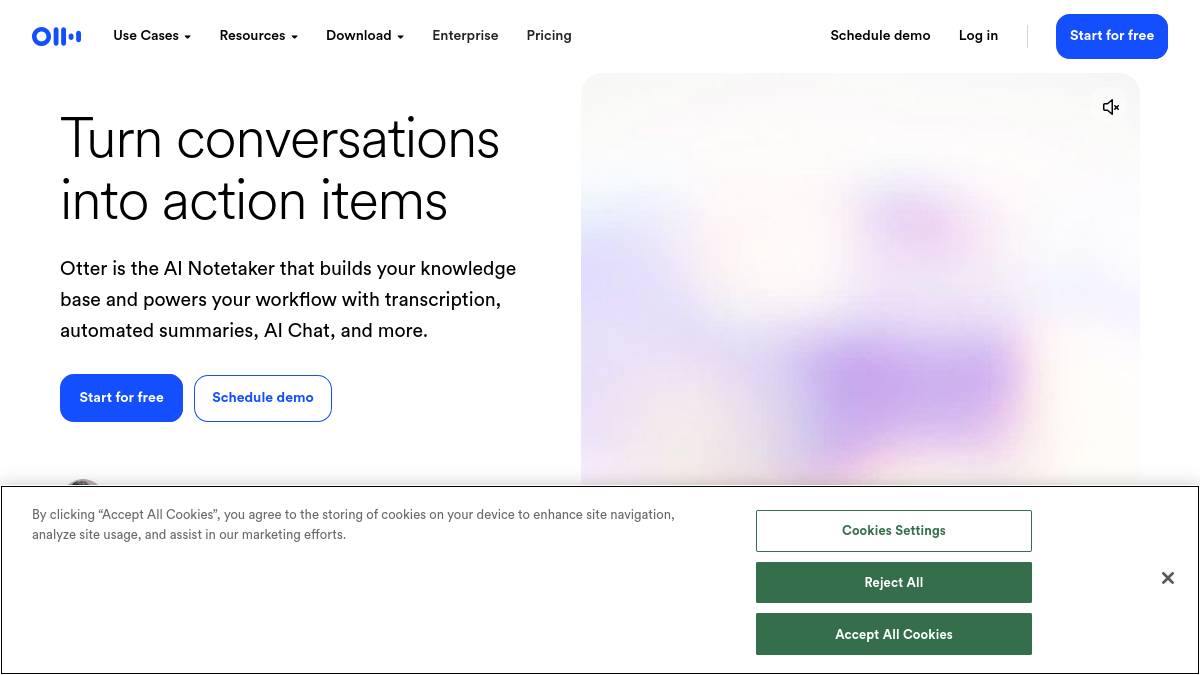Viewport: 1200px width, 675px height.
Task: Click the "Turn conversations into action items" headline
Action: (280, 169)
